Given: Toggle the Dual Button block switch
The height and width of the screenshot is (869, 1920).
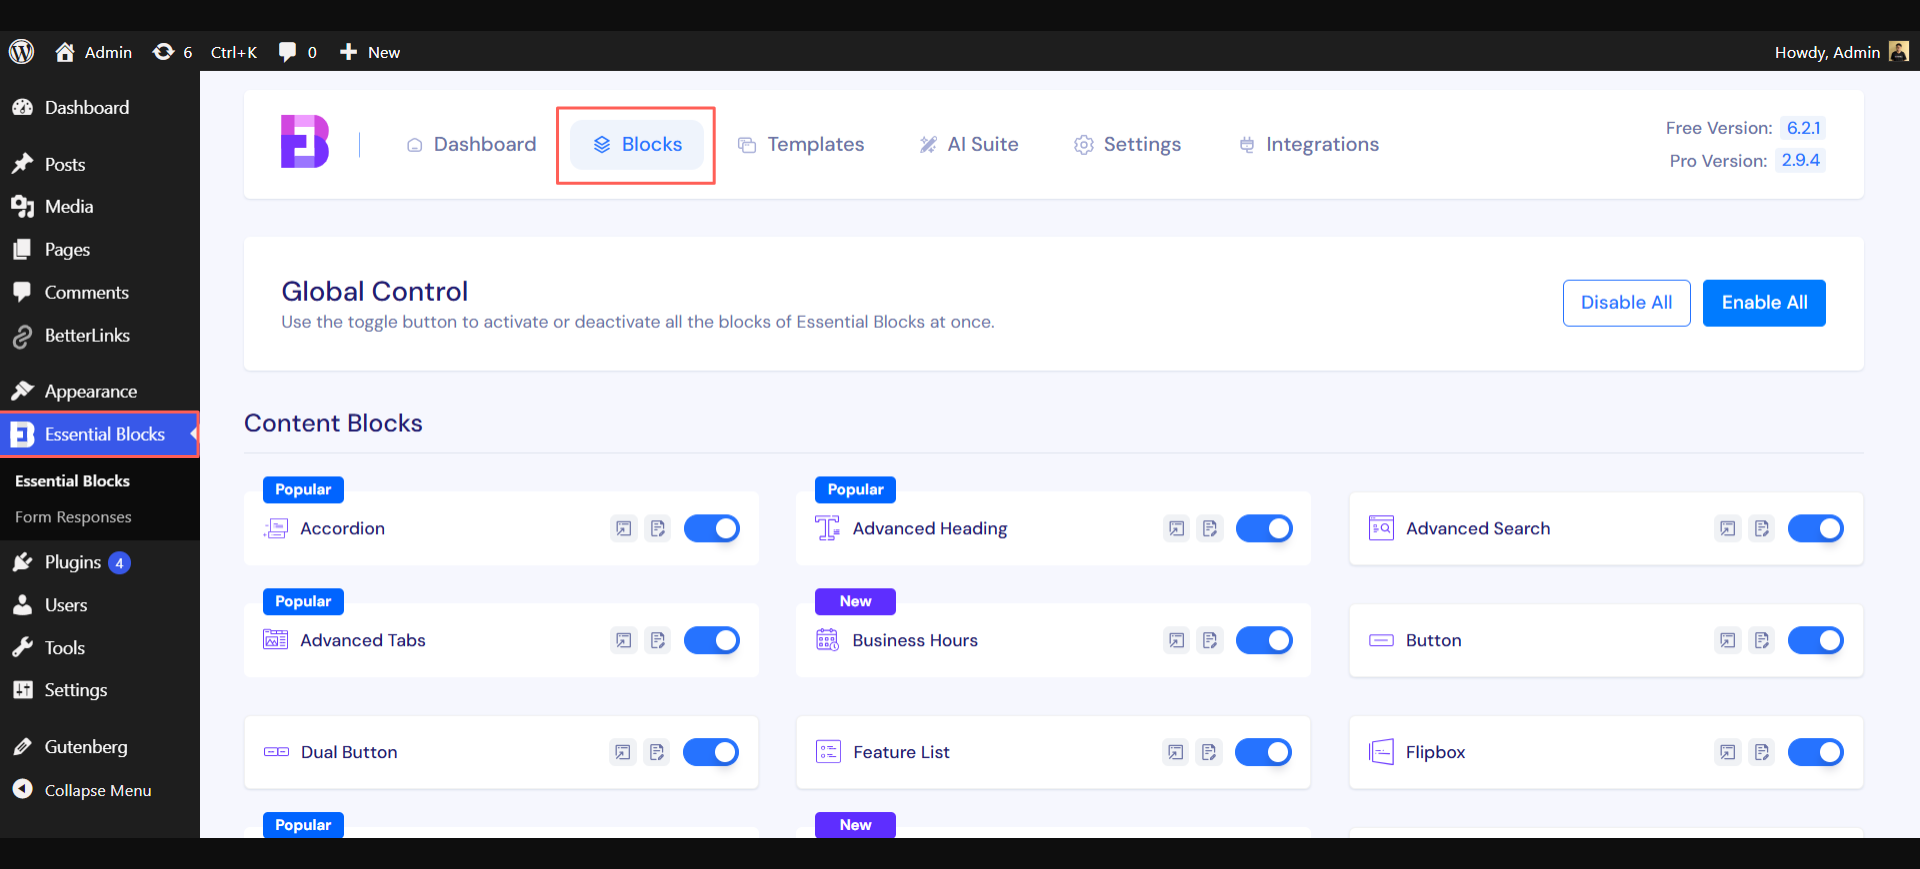Looking at the screenshot, I should tap(711, 752).
